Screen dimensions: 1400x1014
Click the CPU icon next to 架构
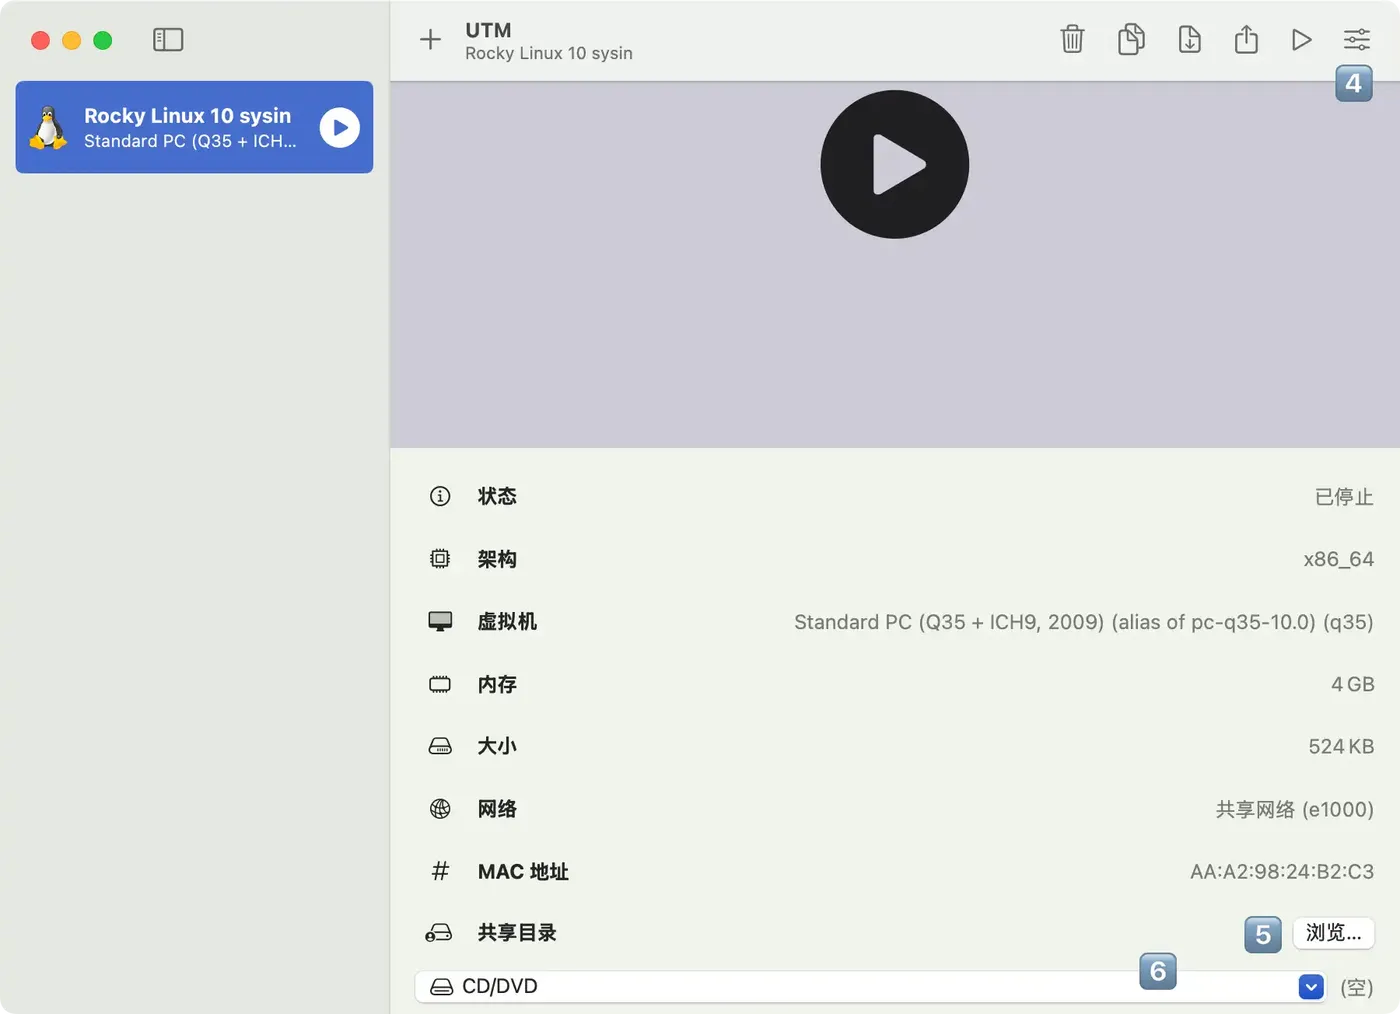440,559
